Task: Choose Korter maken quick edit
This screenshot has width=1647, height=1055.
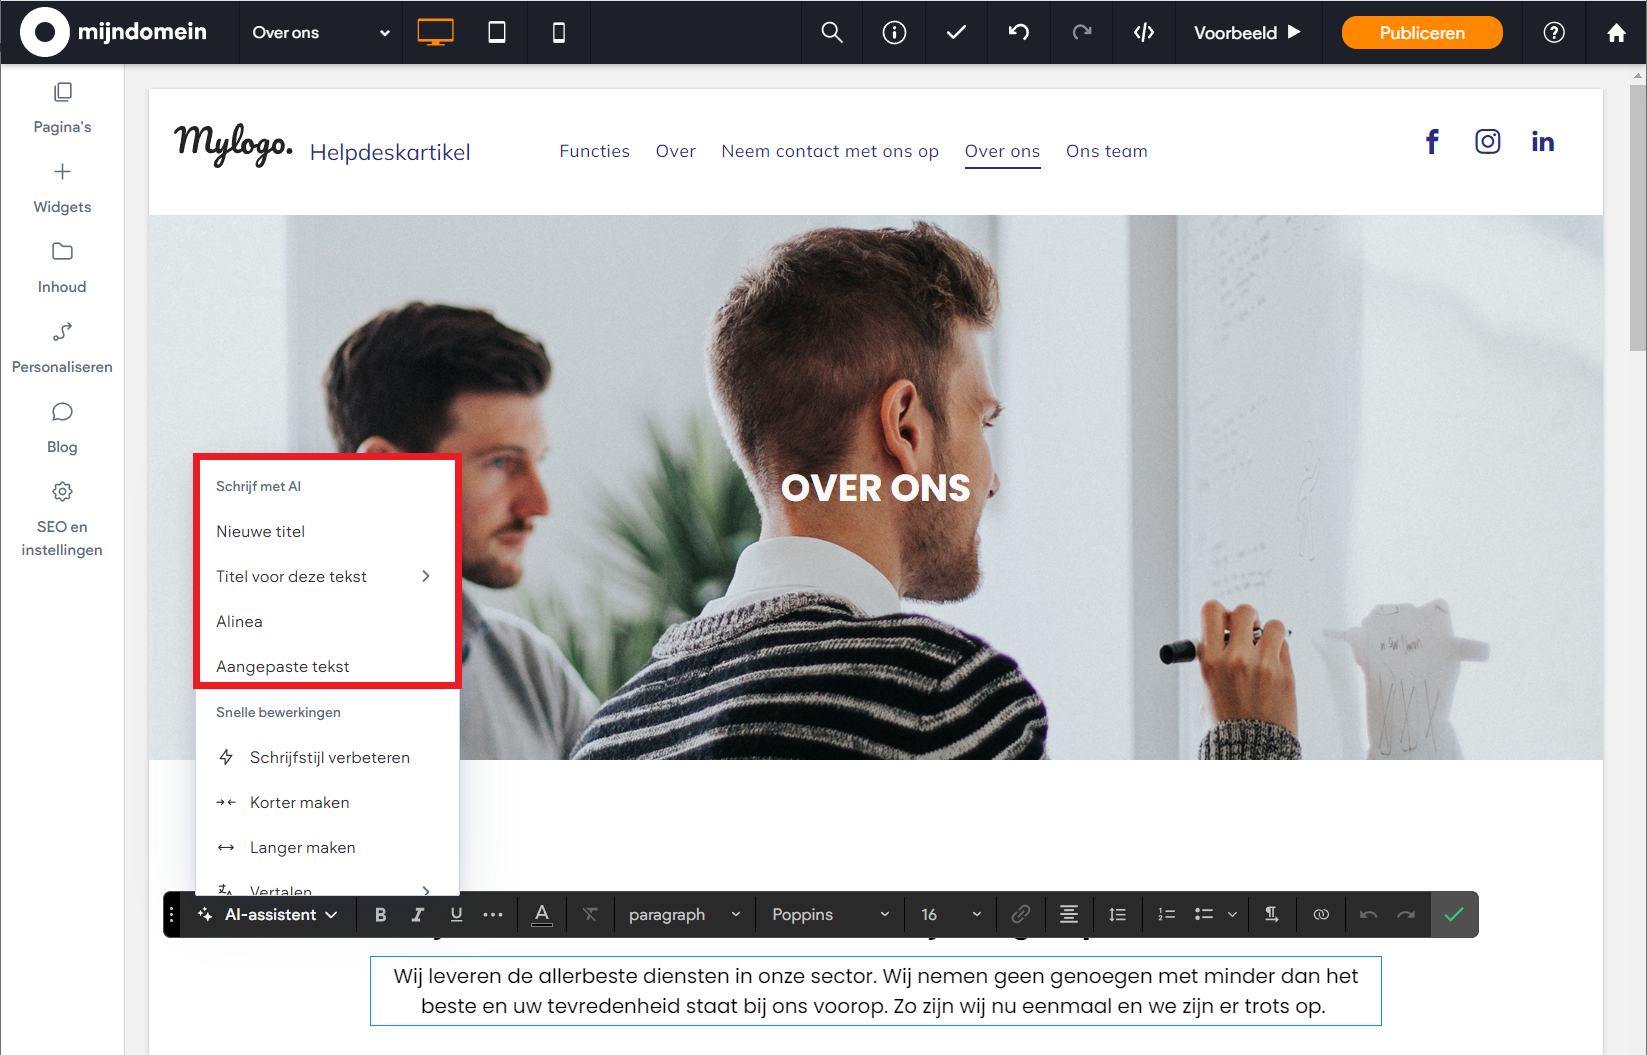Action: coord(299,802)
